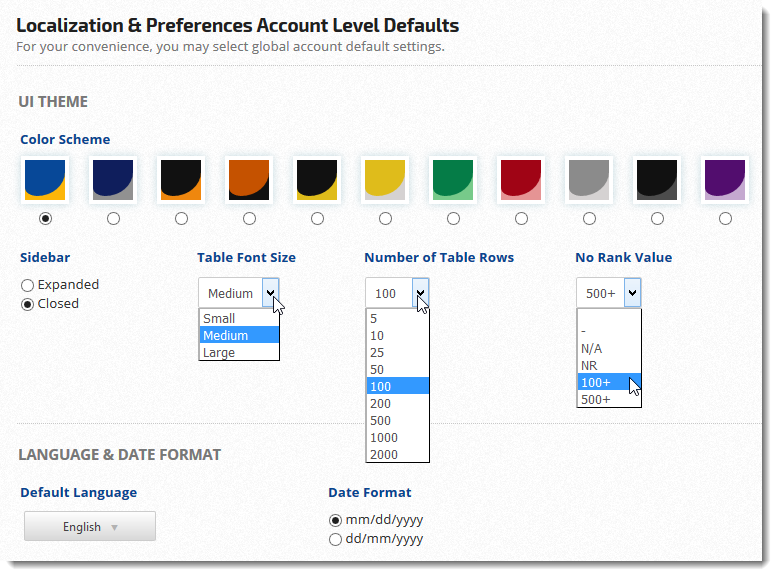The height and width of the screenshot is (576, 777).
Task: Select the blue and yellow color scheme swatch
Action: tap(45, 180)
